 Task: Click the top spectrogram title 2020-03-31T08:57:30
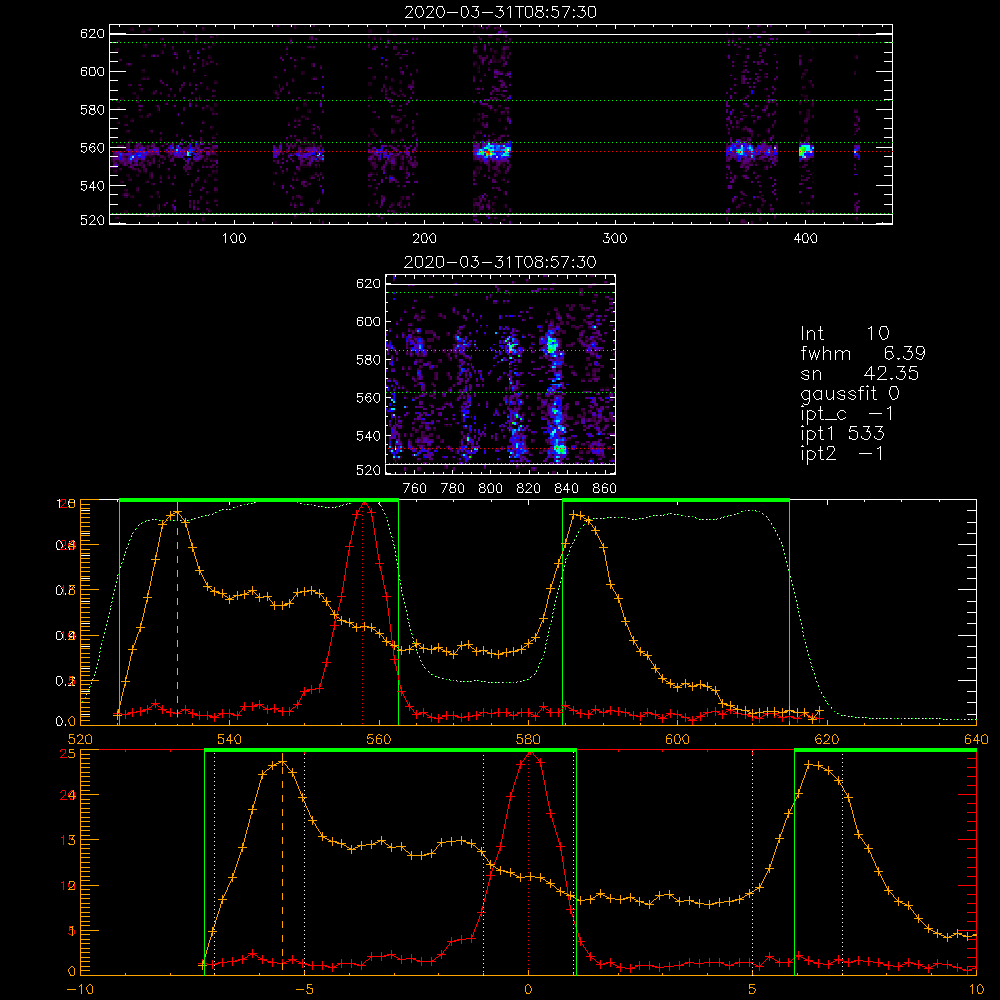(x=501, y=12)
